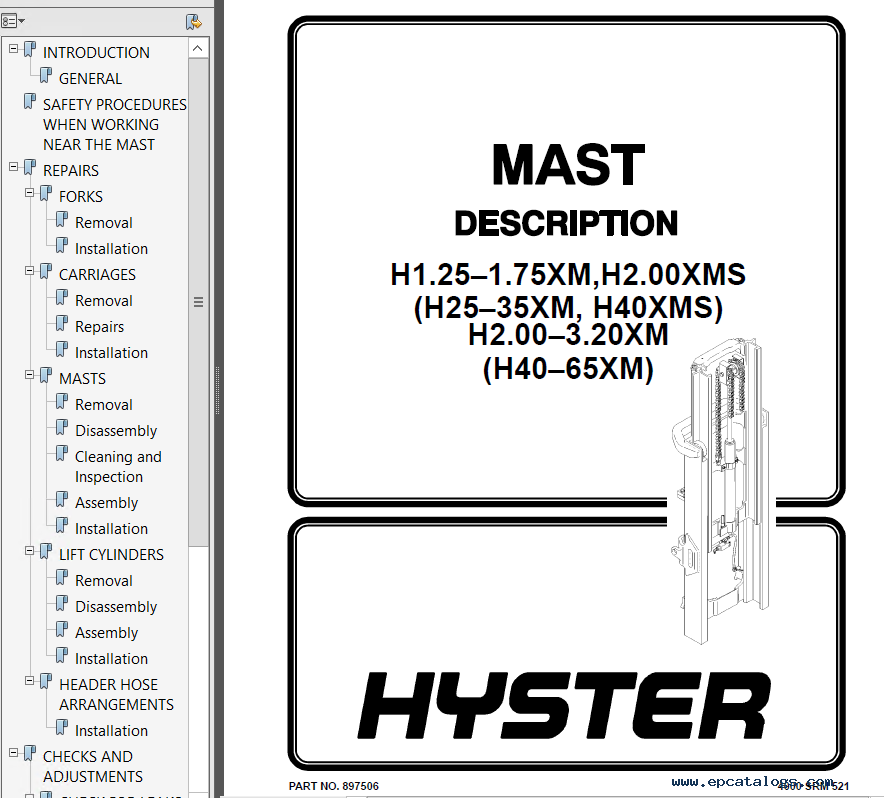Open the Disassembly bookmark under MASTS
The width and height of the screenshot is (884, 798).
[x=116, y=431]
